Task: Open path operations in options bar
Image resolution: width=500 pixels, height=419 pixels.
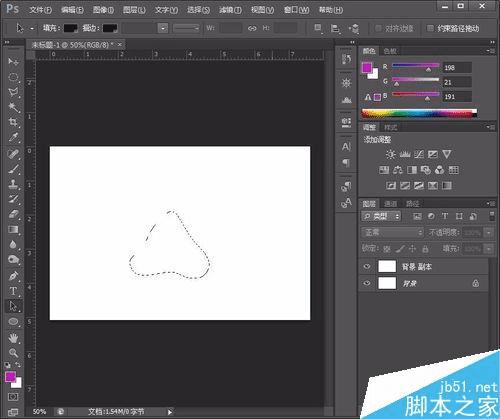Action: tap(318, 29)
